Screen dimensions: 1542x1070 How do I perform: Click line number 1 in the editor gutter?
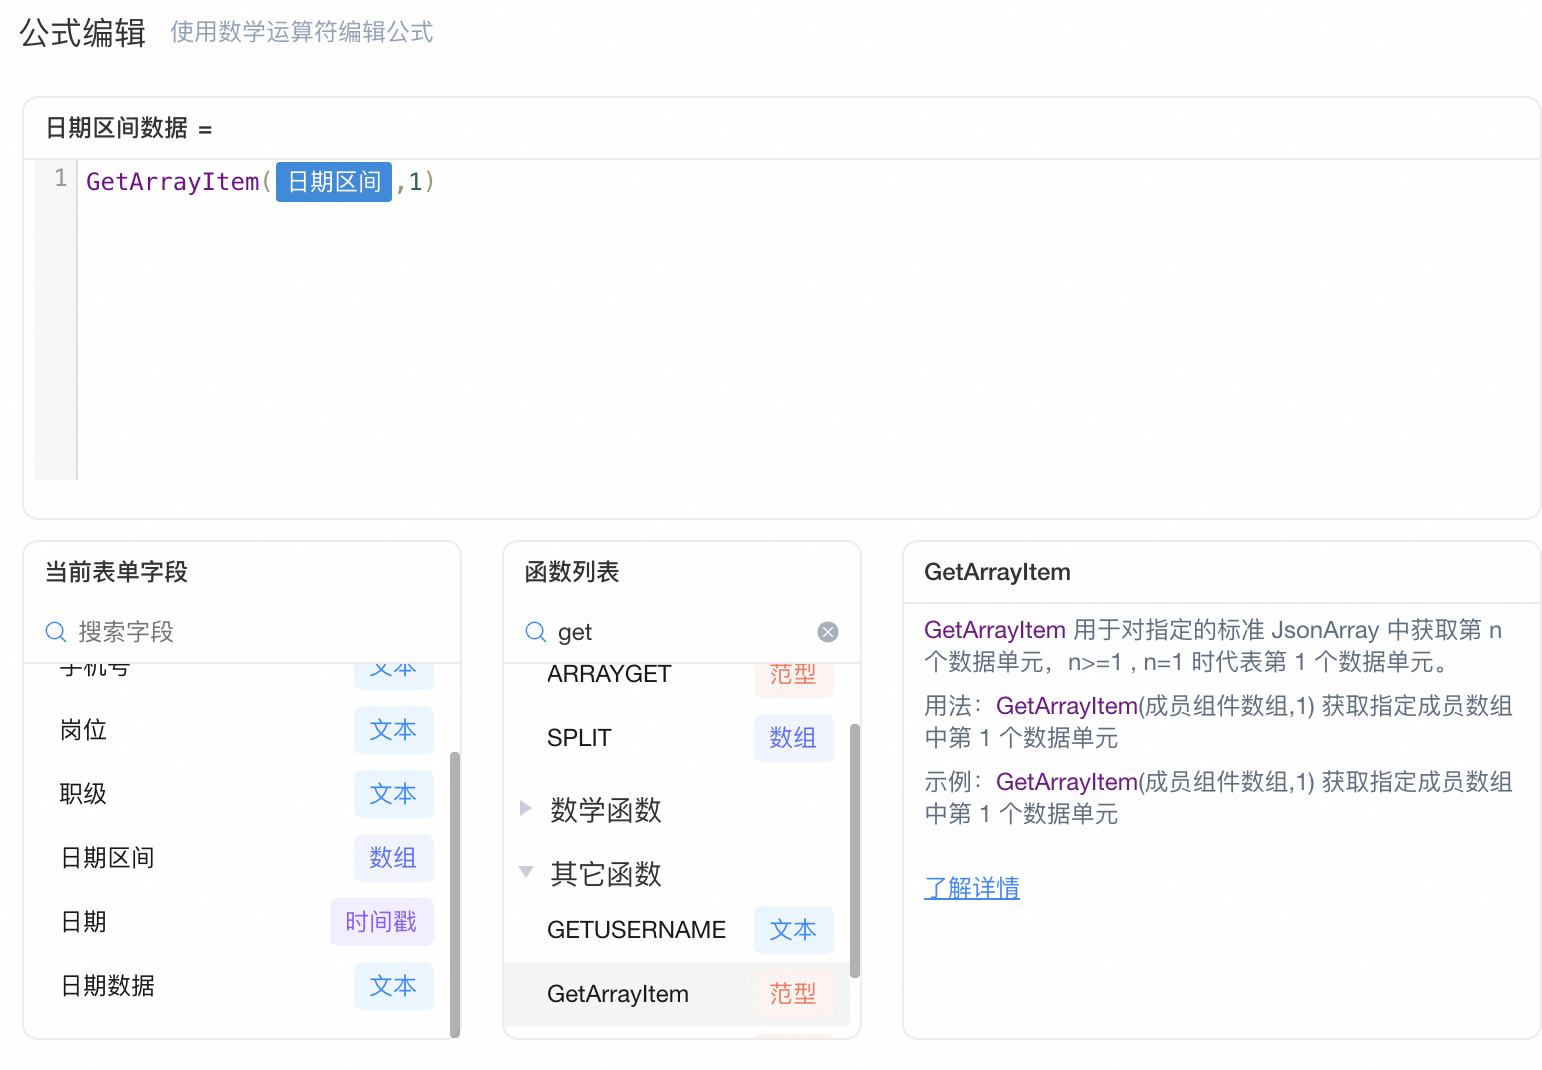[x=61, y=179]
